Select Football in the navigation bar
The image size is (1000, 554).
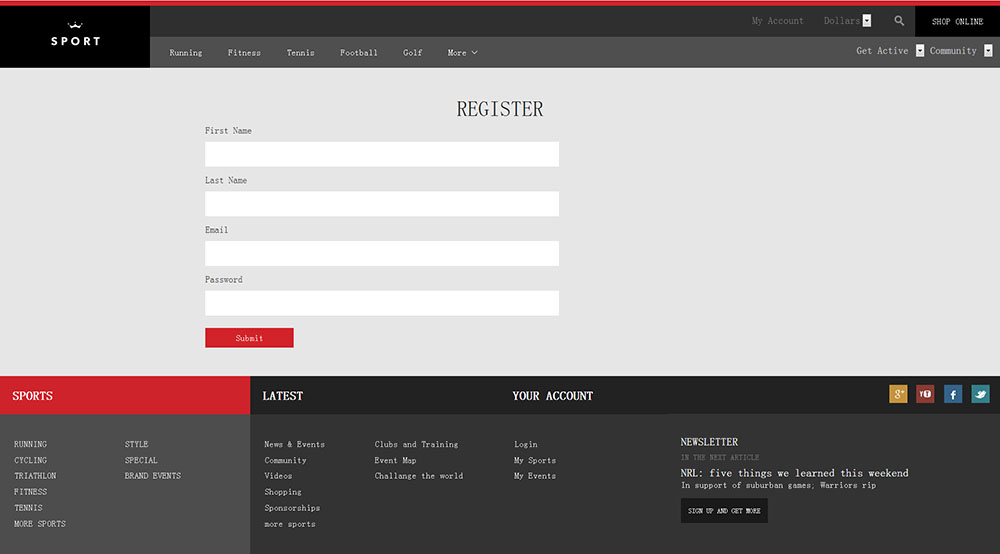pos(358,53)
